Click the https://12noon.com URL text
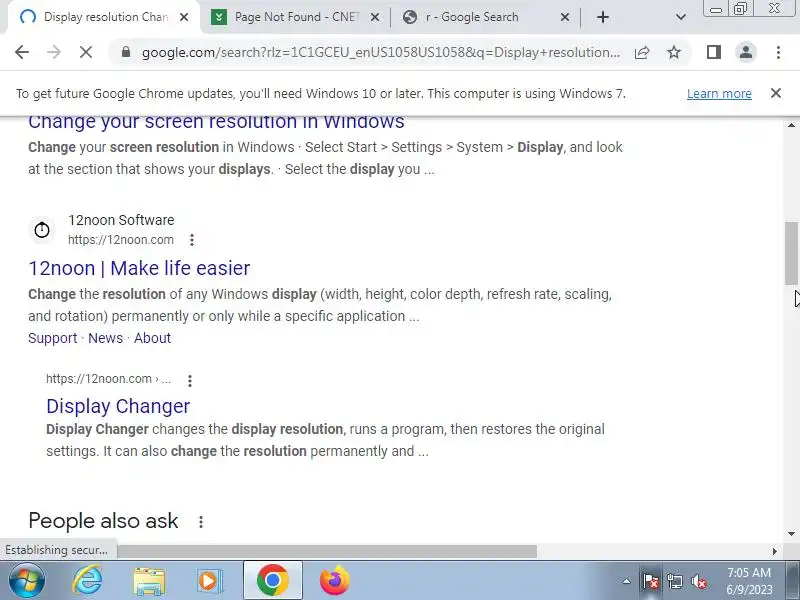Image resolution: width=800 pixels, height=600 pixels. 121,240
